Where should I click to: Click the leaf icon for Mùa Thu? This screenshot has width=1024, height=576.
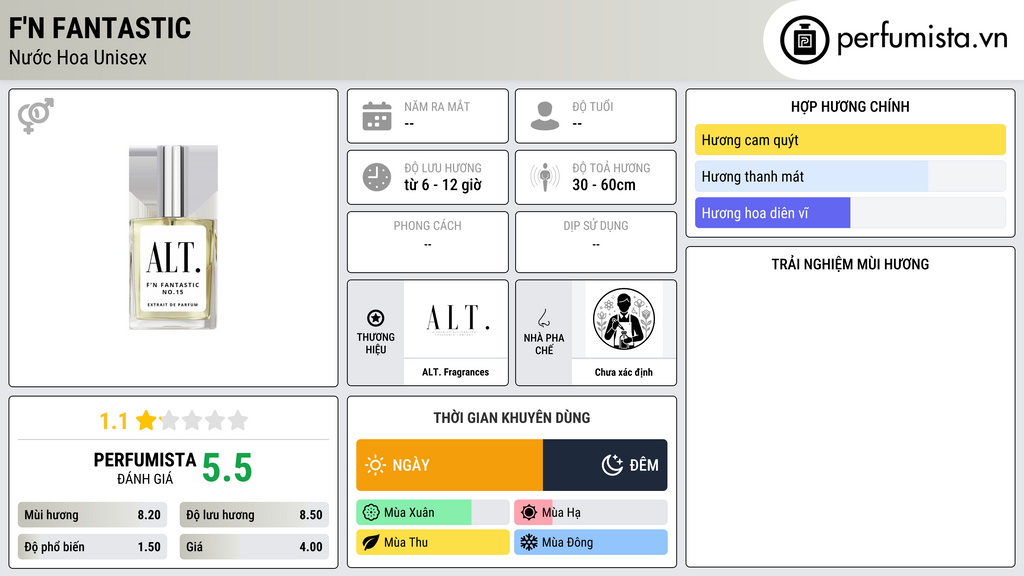pyautogui.click(x=371, y=542)
